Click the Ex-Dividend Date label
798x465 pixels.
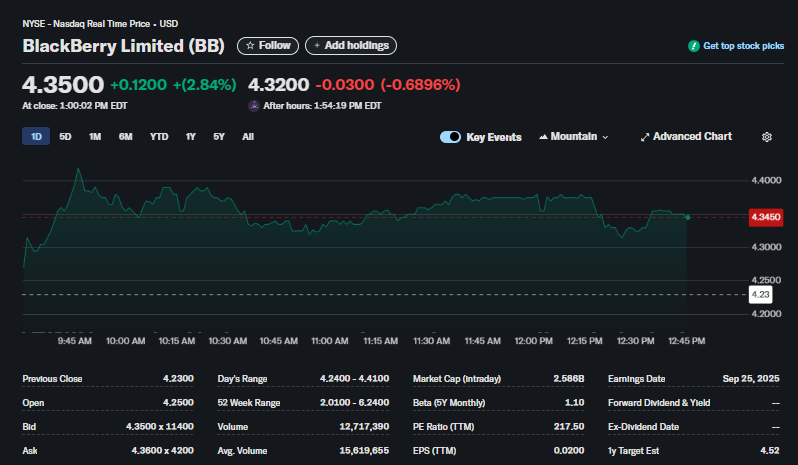point(643,426)
